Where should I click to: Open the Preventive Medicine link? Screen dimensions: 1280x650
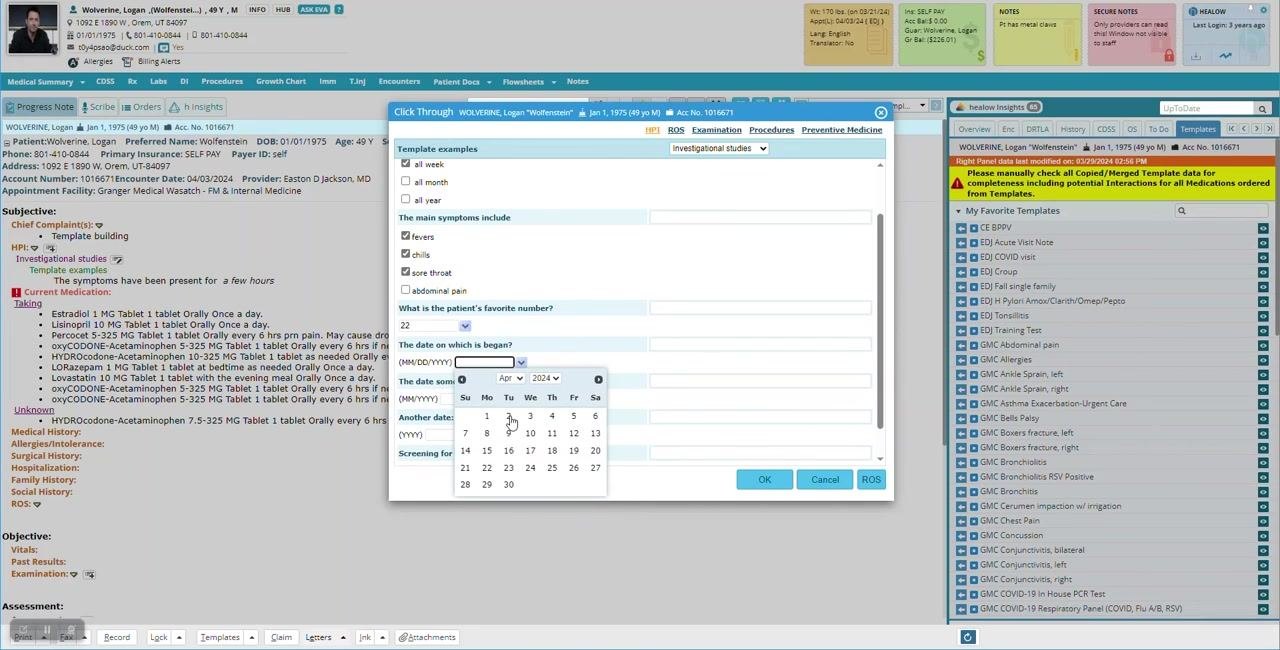pos(842,130)
